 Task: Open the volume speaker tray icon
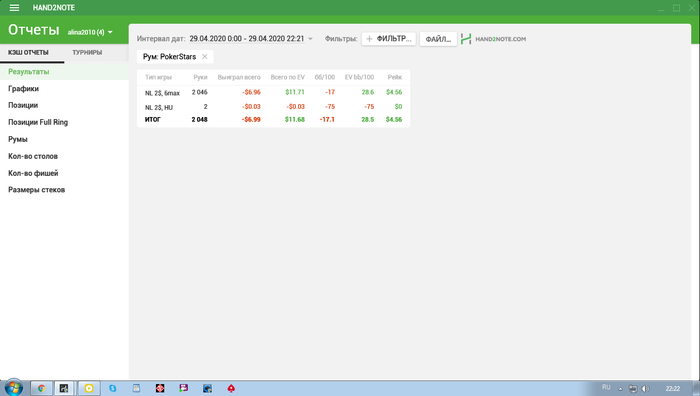tap(646, 388)
